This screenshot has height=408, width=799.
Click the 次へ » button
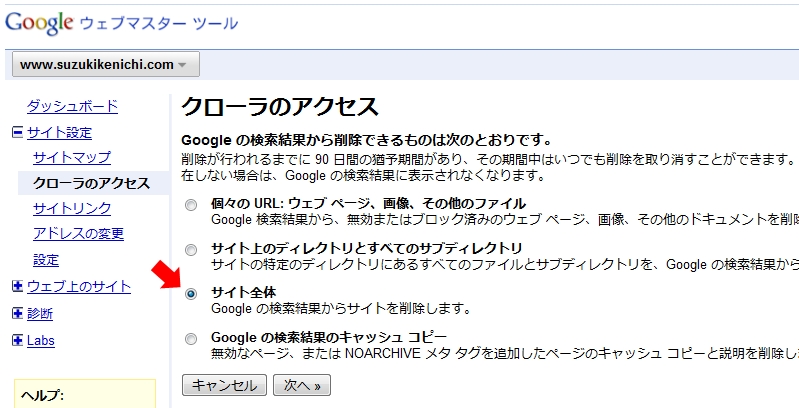[x=302, y=385]
